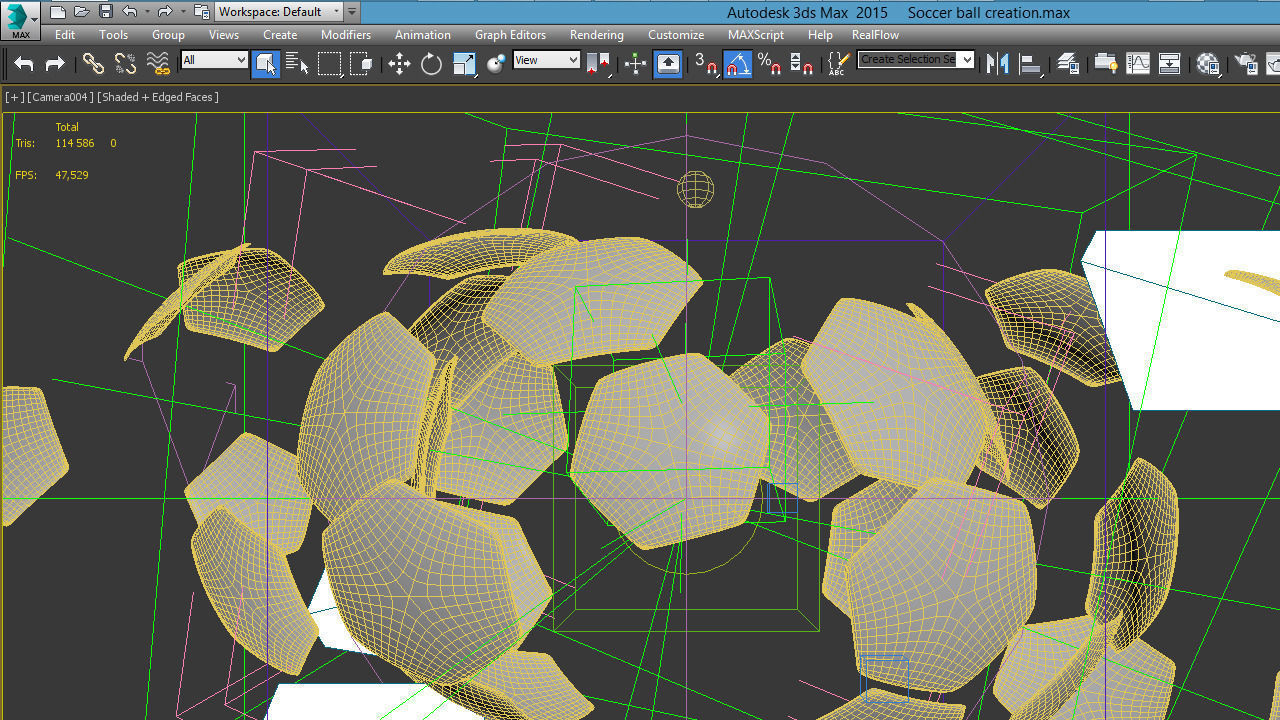
Task: Expand the Redo history dropdown arrow
Action: coord(183,12)
